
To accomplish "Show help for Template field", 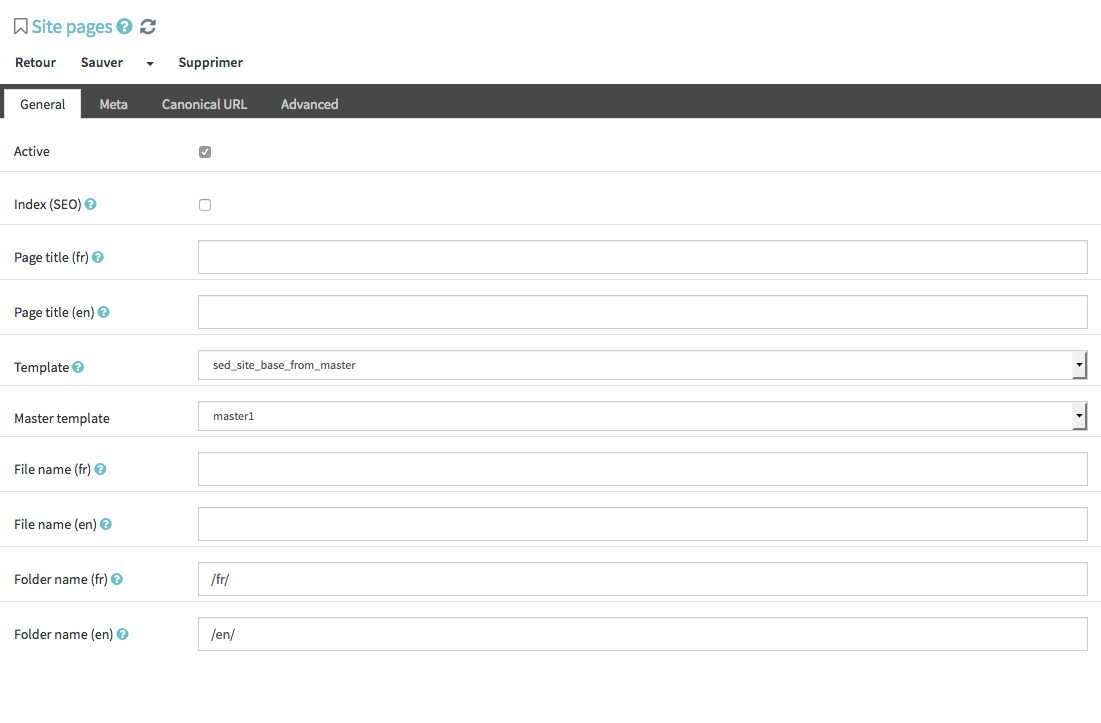I will coord(78,367).
